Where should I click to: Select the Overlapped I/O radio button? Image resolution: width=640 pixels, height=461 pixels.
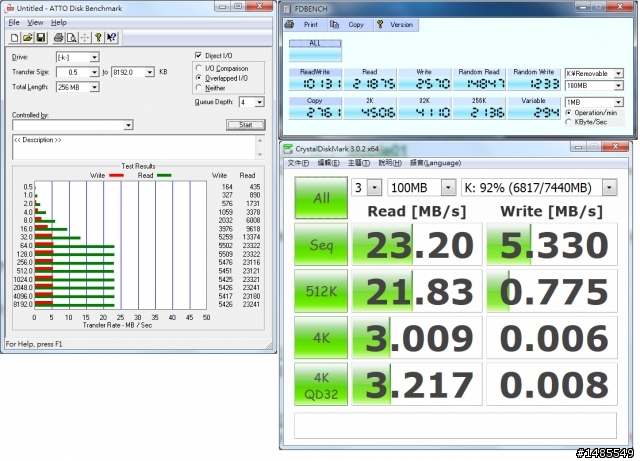pos(199,78)
